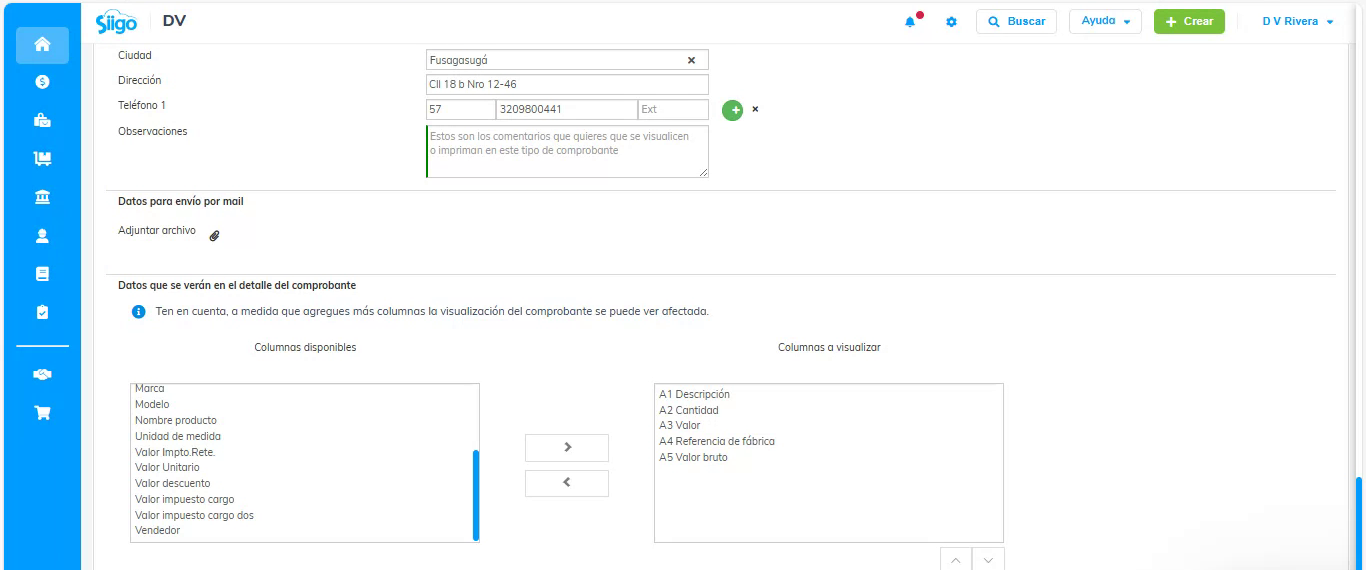Click the page vertical scrollbar
This screenshot has width=1366, height=570.
click(x=1359, y=523)
